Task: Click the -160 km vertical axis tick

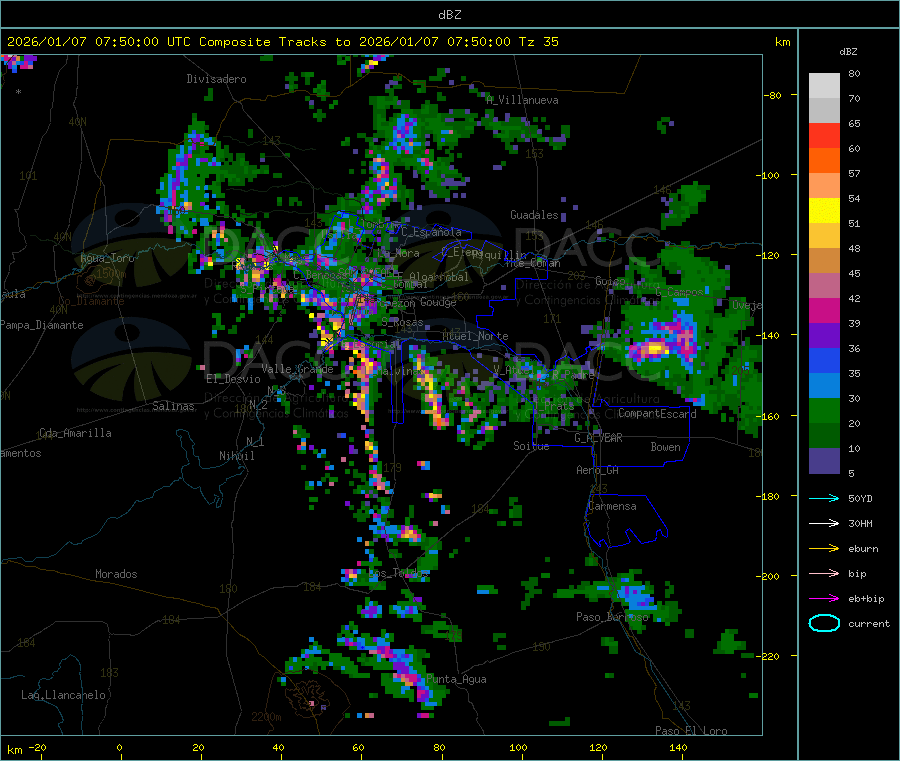Action: click(x=767, y=416)
